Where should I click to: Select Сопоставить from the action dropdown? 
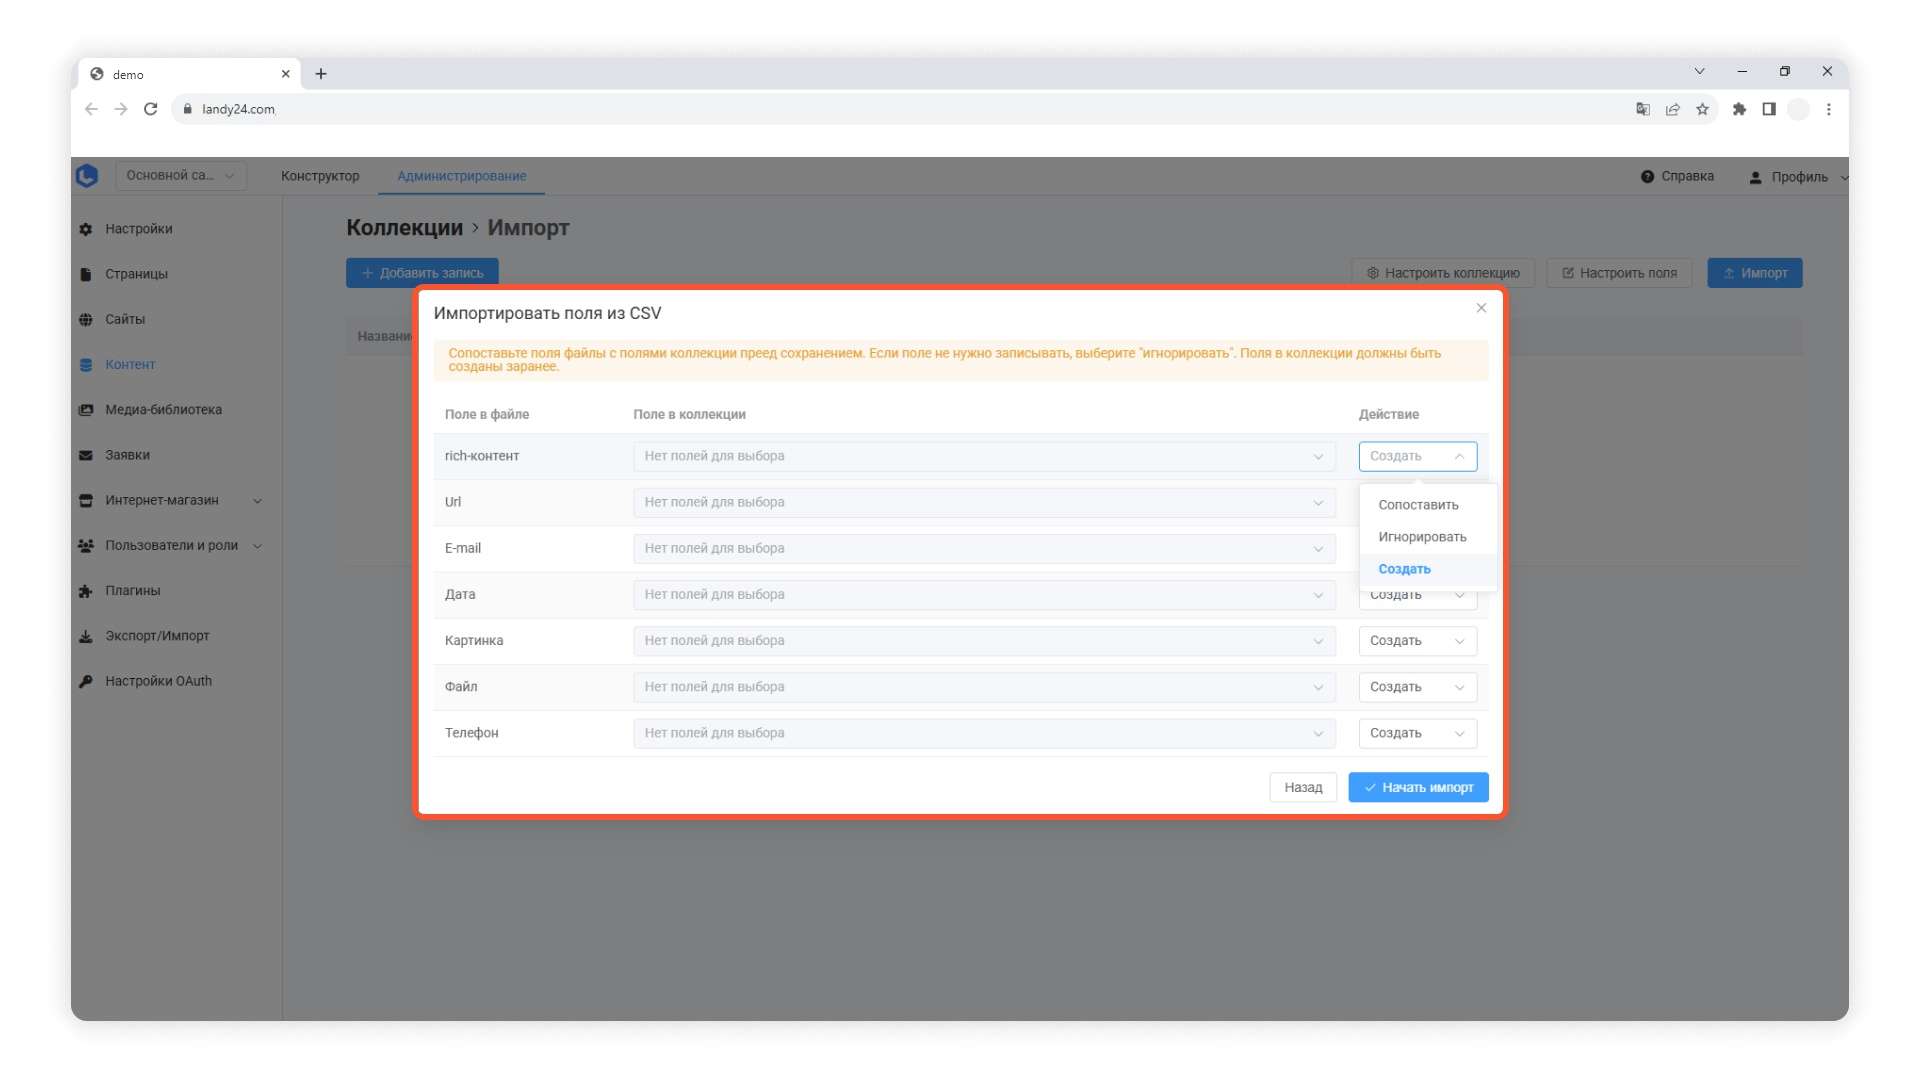pos(1418,505)
